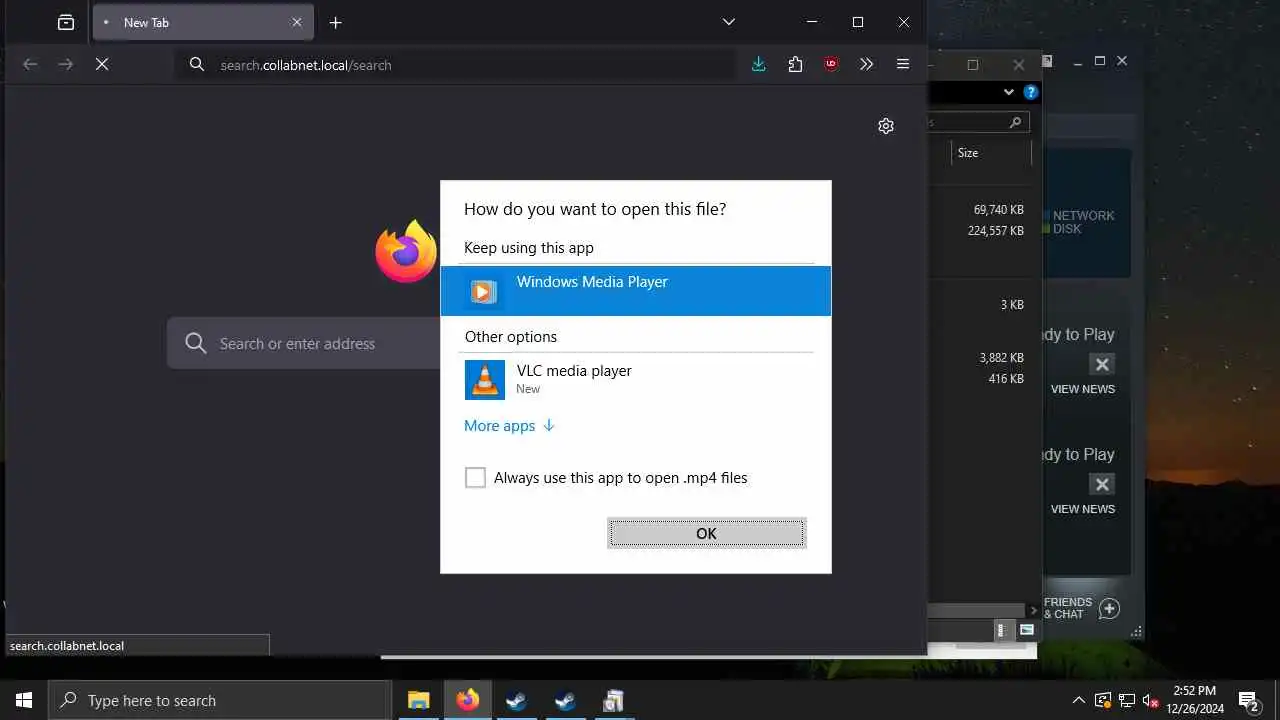Viewport: 1280px width, 720px height.
Task: Open the clock and date flyout
Action: pos(1194,700)
